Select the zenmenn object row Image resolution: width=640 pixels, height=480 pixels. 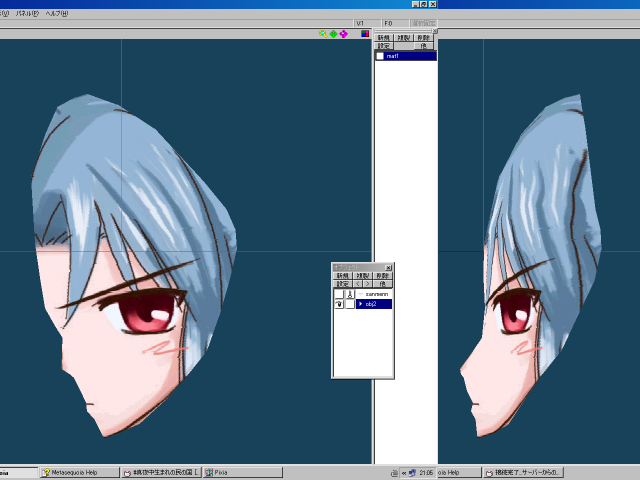(374, 294)
